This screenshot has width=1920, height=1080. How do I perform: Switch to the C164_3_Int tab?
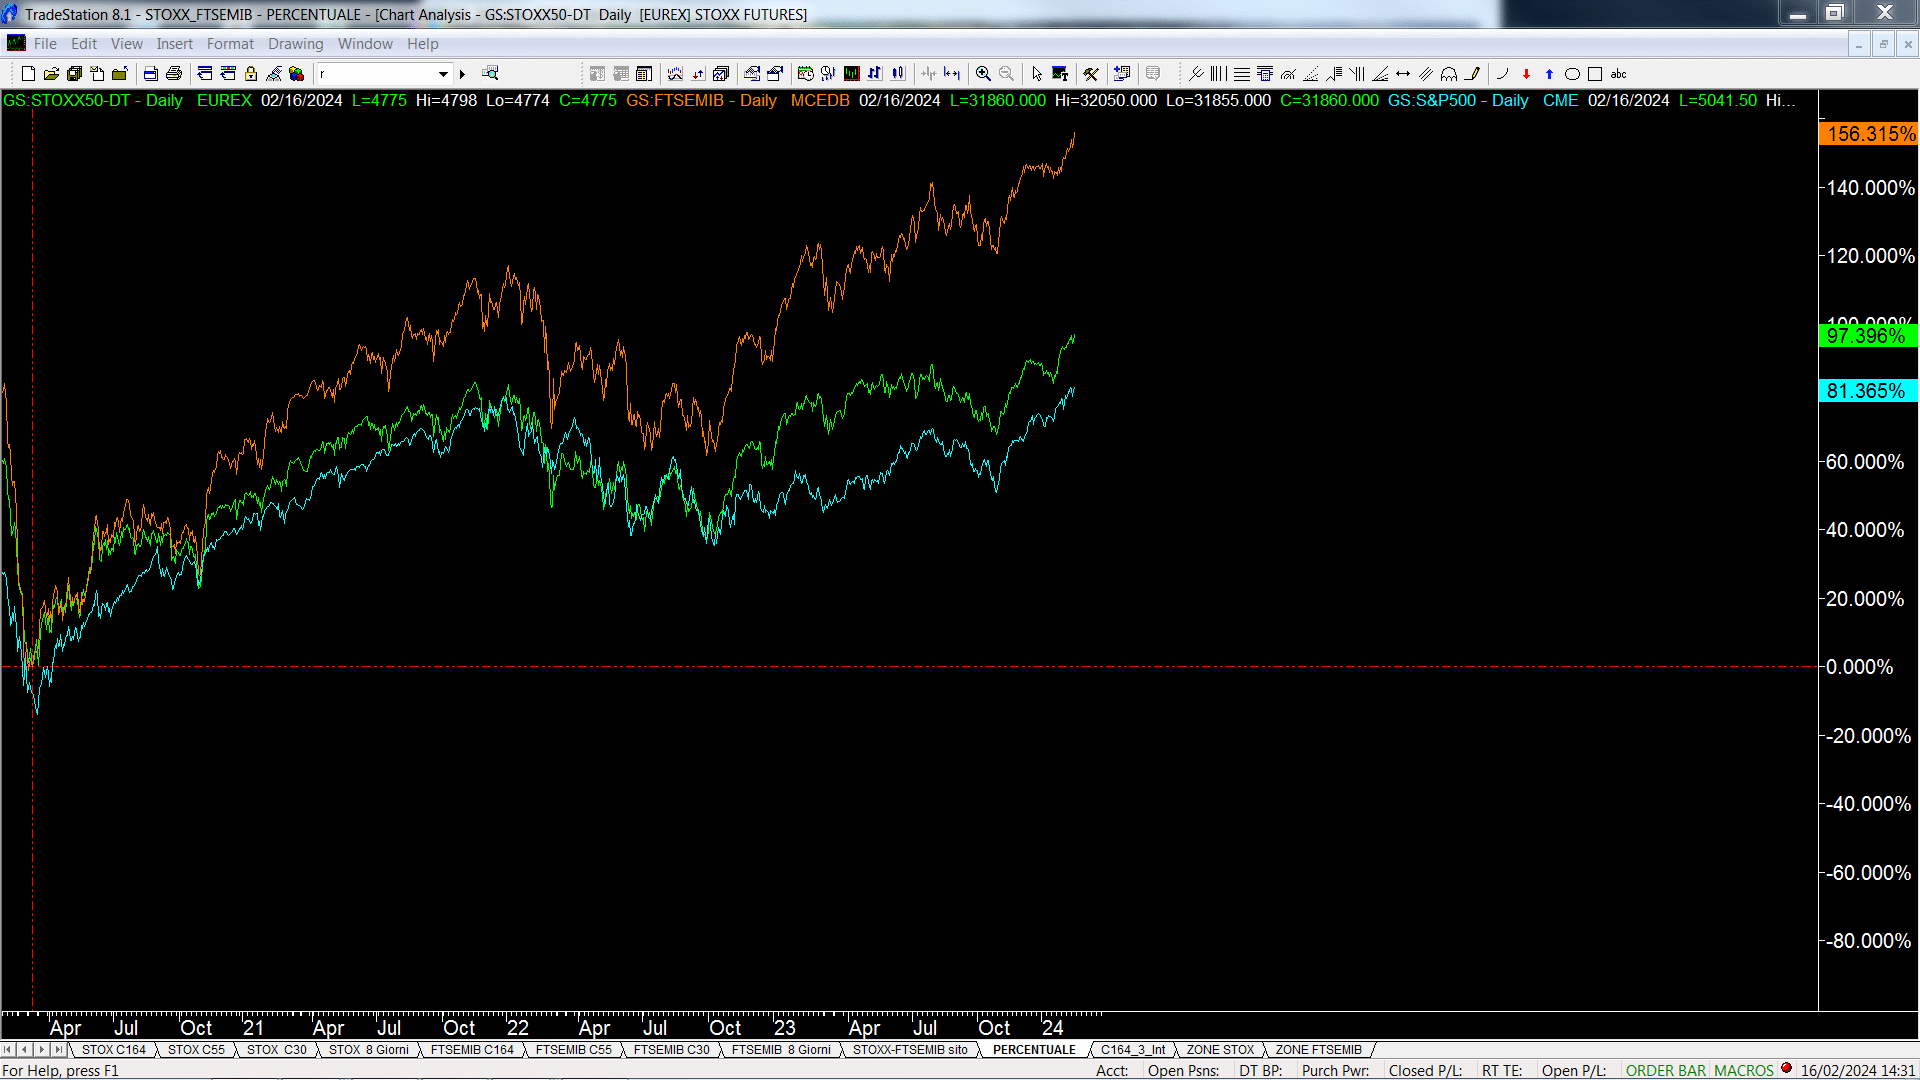(1133, 1050)
